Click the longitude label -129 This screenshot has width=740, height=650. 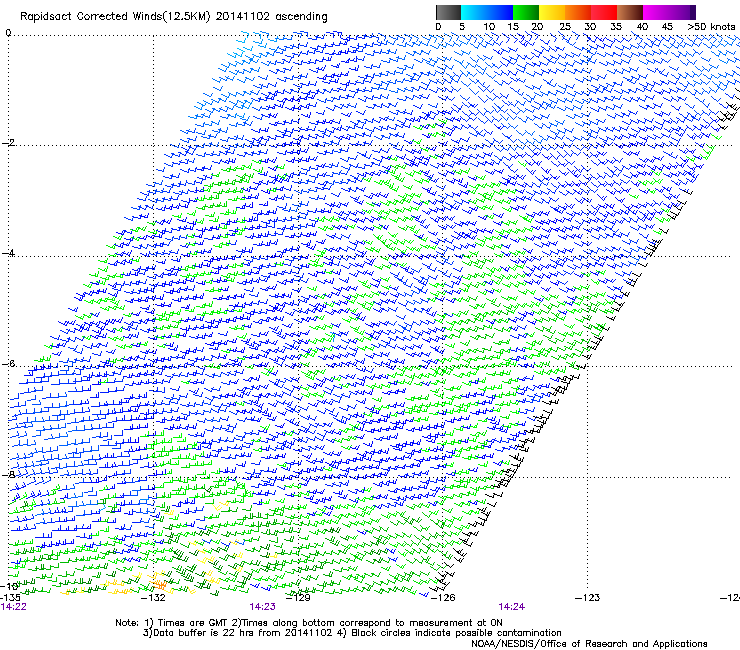(x=298, y=598)
